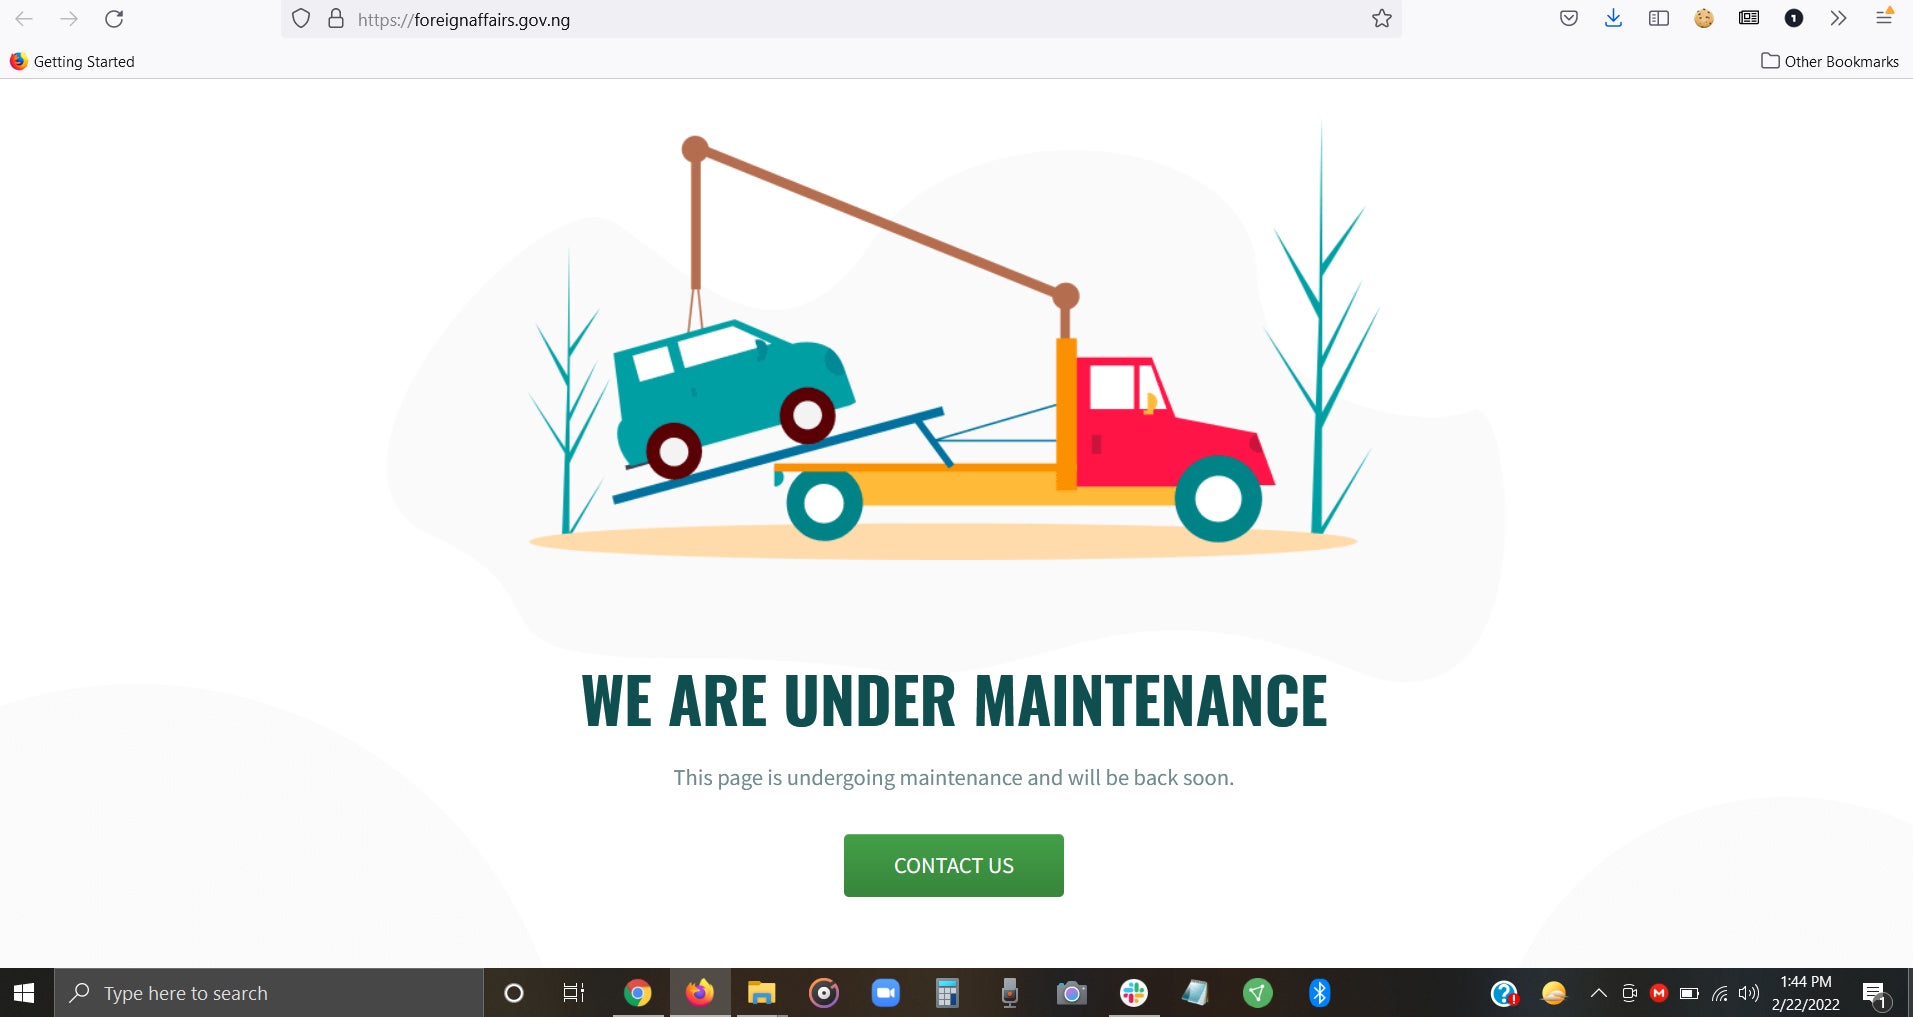Open Cortana from the taskbar
The height and width of the screenshot is (1017, 1913).
[514, 993]
